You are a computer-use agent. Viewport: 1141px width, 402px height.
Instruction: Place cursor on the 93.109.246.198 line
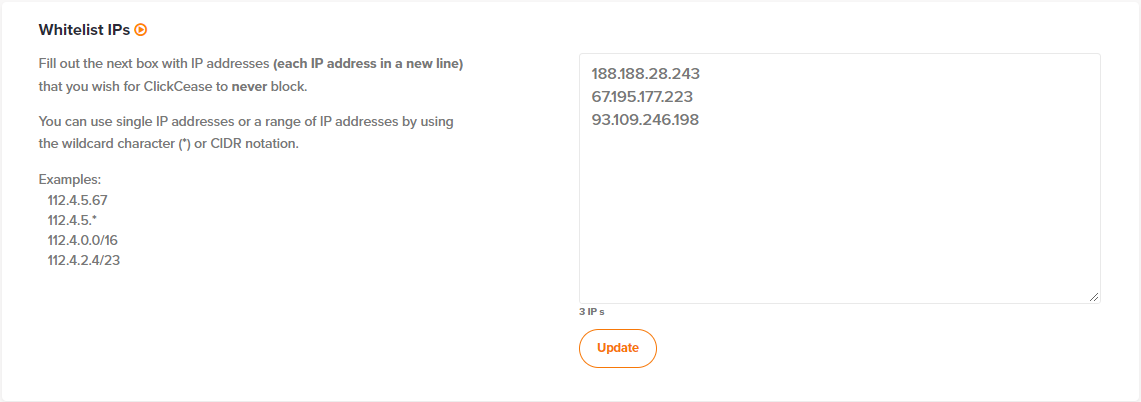pyautogui.click(x=645, y=120)
